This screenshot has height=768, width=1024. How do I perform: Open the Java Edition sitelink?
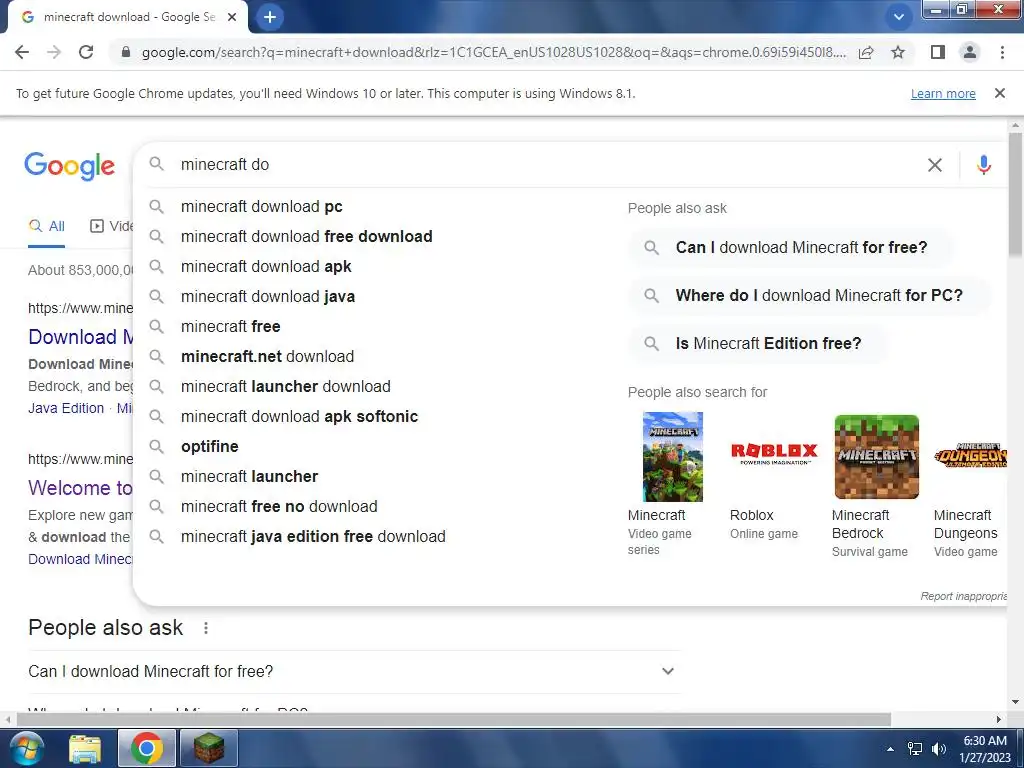tap(66, 408)
